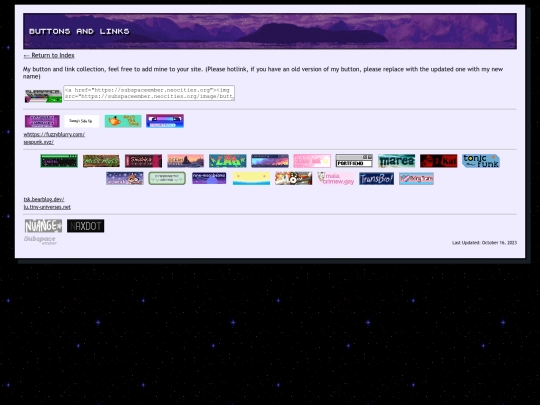Viewport: 540px width, 405px height.
Task: Click the Last Updated October 16, 2023 text
Action: pos(484,243)
